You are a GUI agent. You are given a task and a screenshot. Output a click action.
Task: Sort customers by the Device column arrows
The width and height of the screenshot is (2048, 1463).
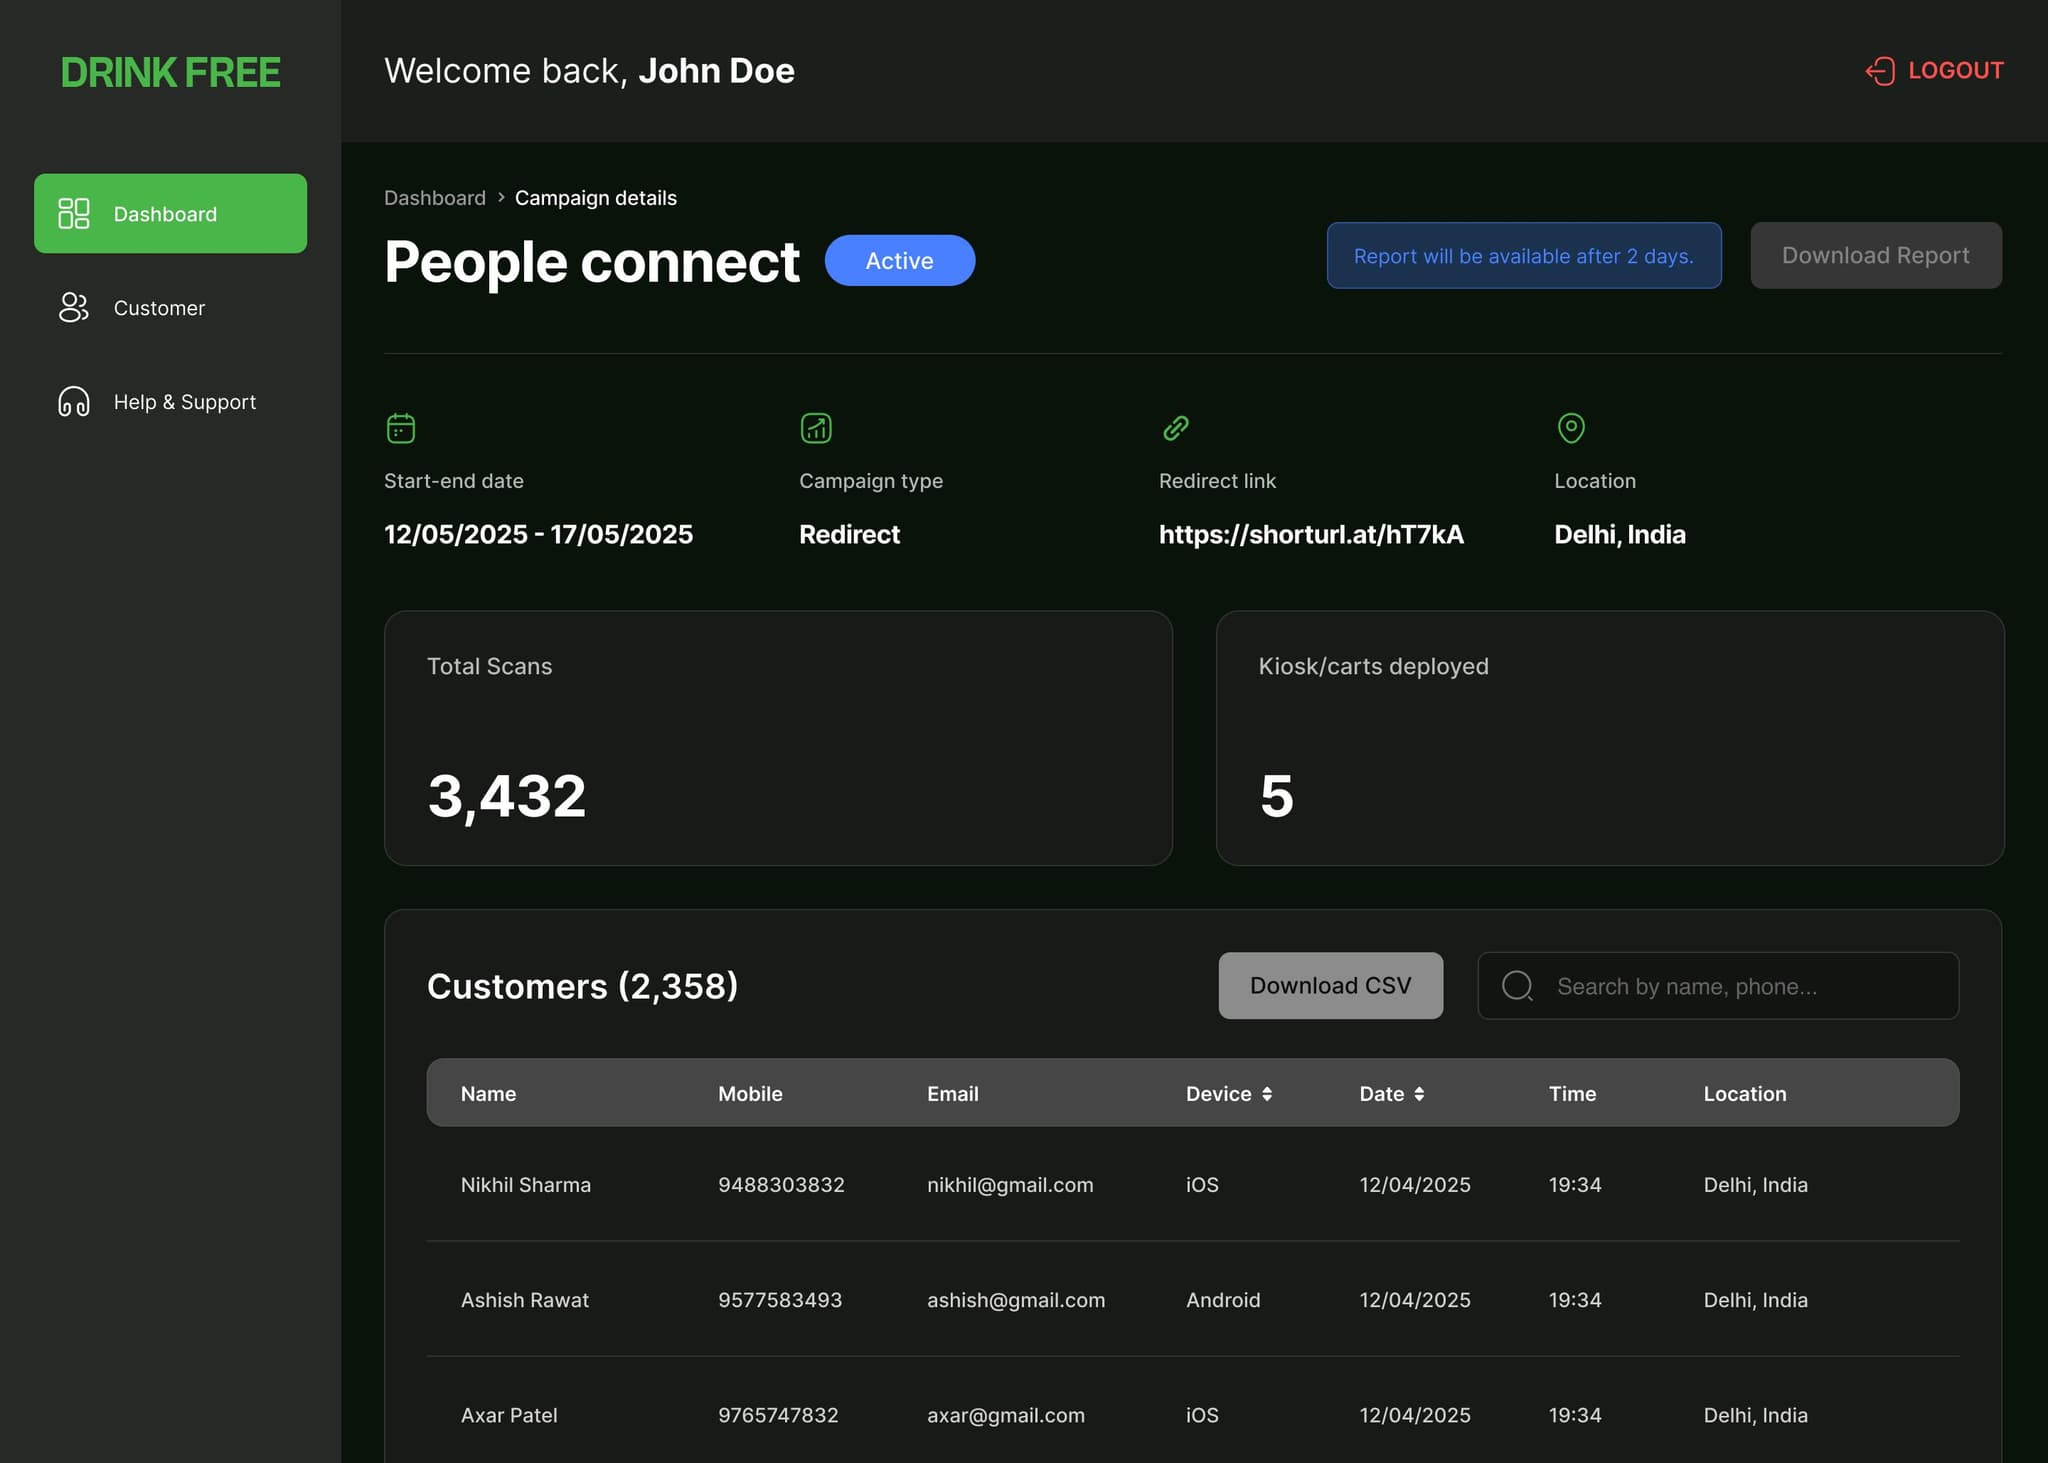click(x=1267, y=1094)
